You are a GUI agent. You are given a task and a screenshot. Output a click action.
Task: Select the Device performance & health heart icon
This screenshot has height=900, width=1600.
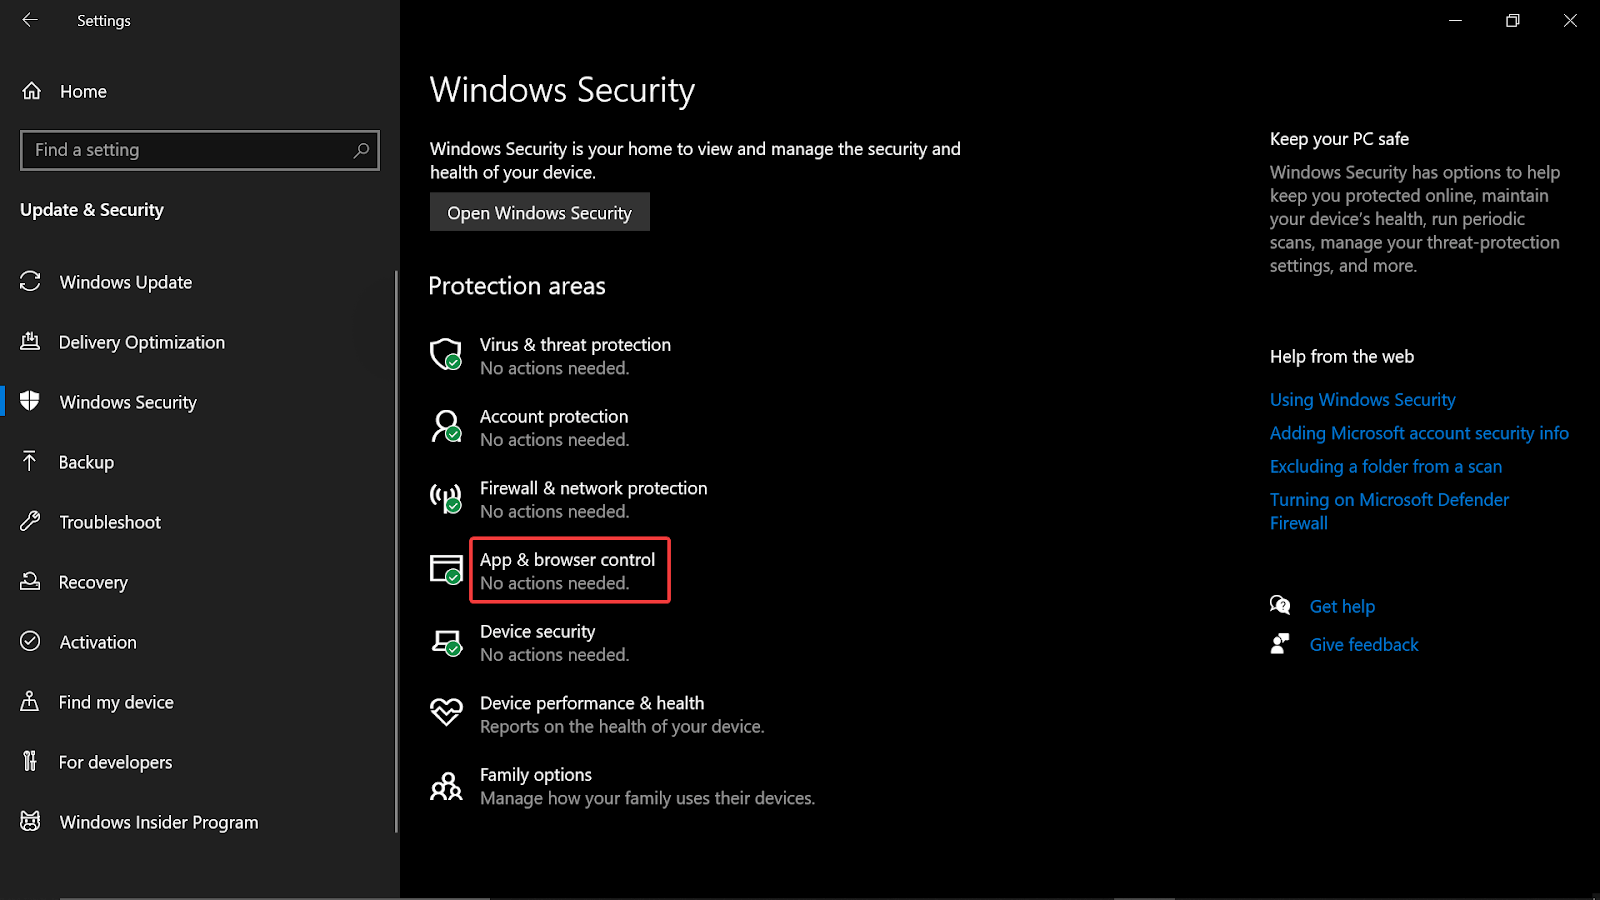447,713
